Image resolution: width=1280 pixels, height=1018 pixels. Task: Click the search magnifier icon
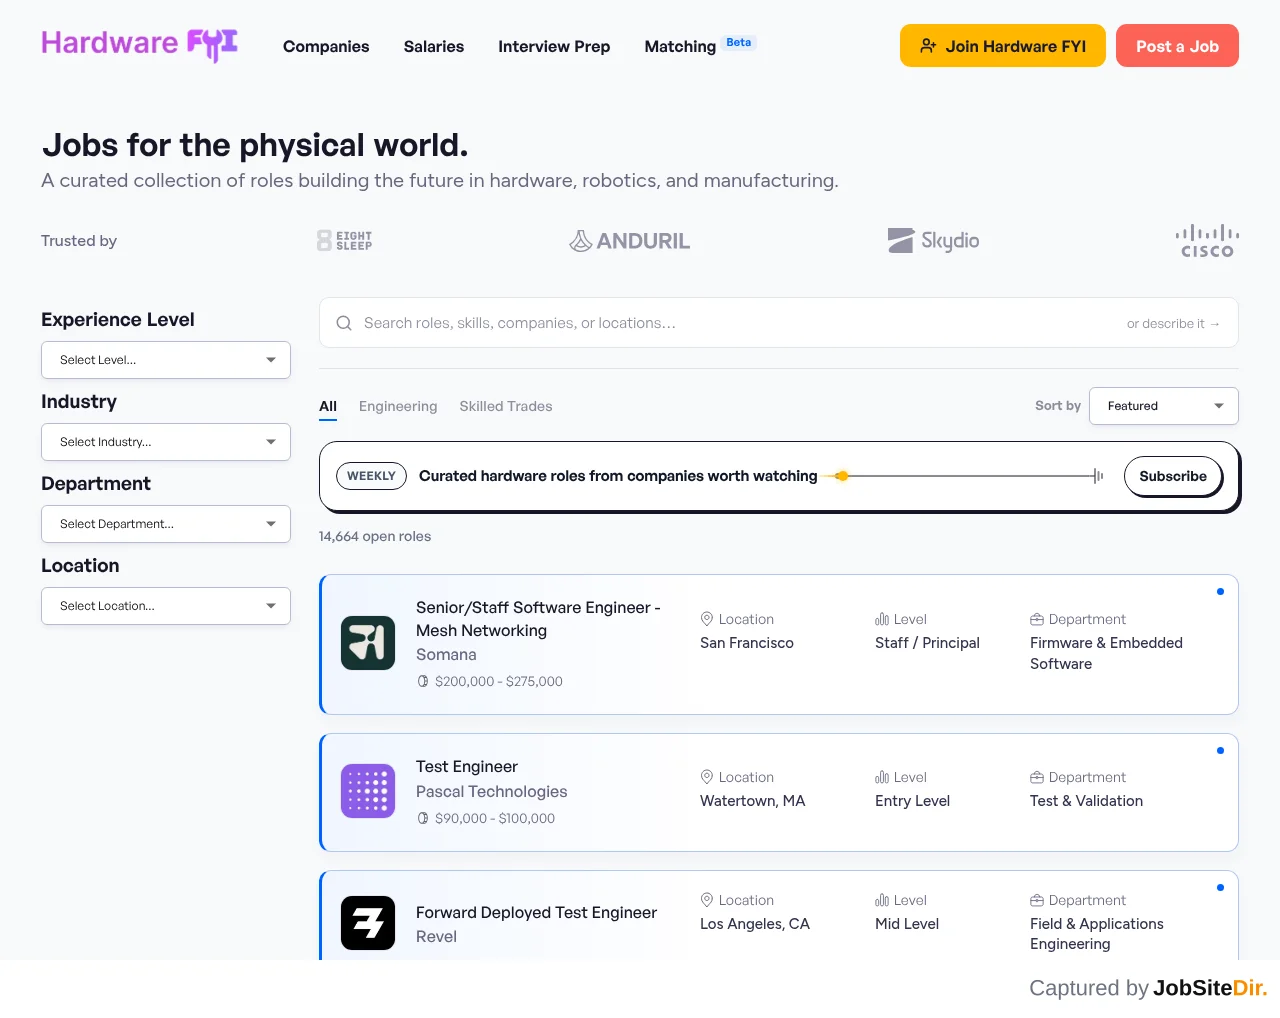point(344,323)
